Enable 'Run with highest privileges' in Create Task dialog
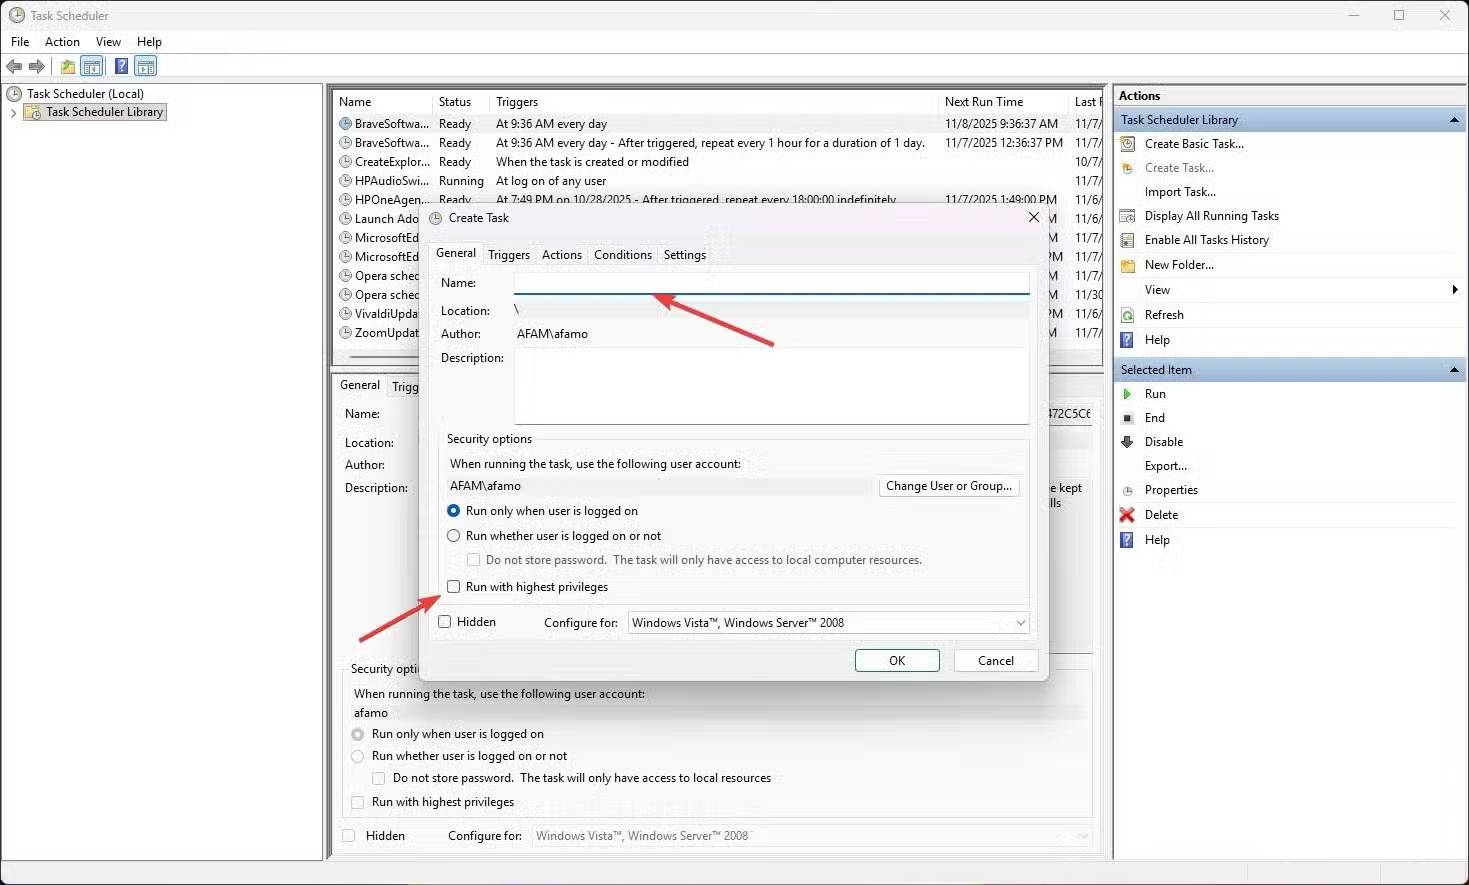Viewport: 1469px width, 885px height. 454,587
